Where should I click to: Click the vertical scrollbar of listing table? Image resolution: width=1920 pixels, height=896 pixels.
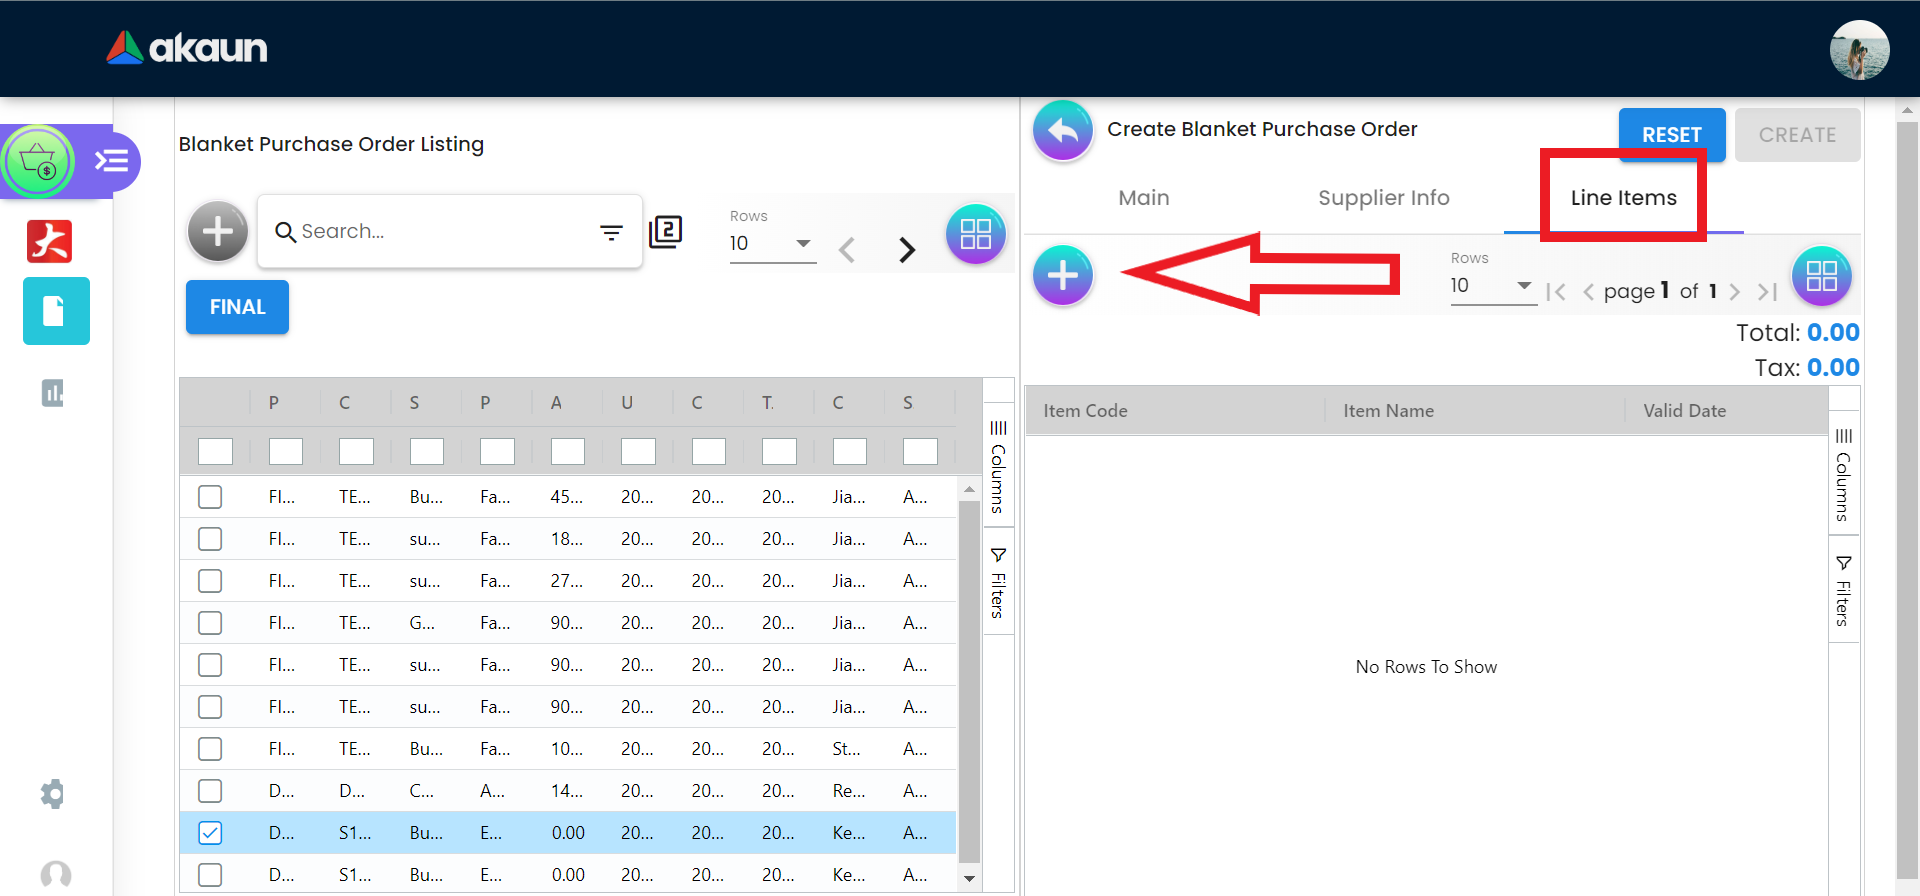(969, 680)
